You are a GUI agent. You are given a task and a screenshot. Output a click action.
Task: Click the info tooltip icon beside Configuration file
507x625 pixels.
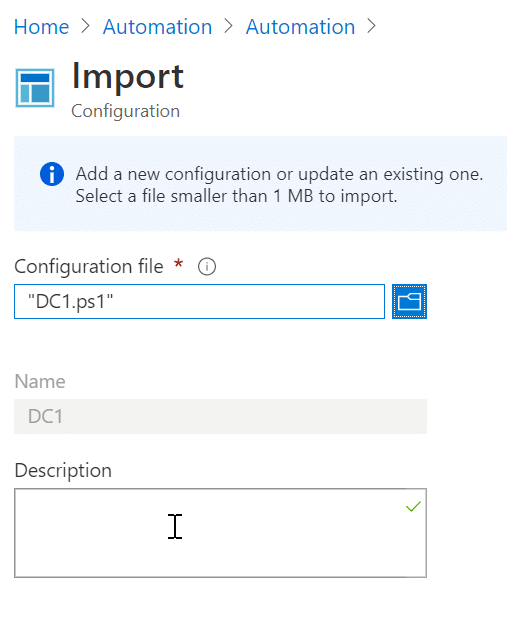(207, 266)
